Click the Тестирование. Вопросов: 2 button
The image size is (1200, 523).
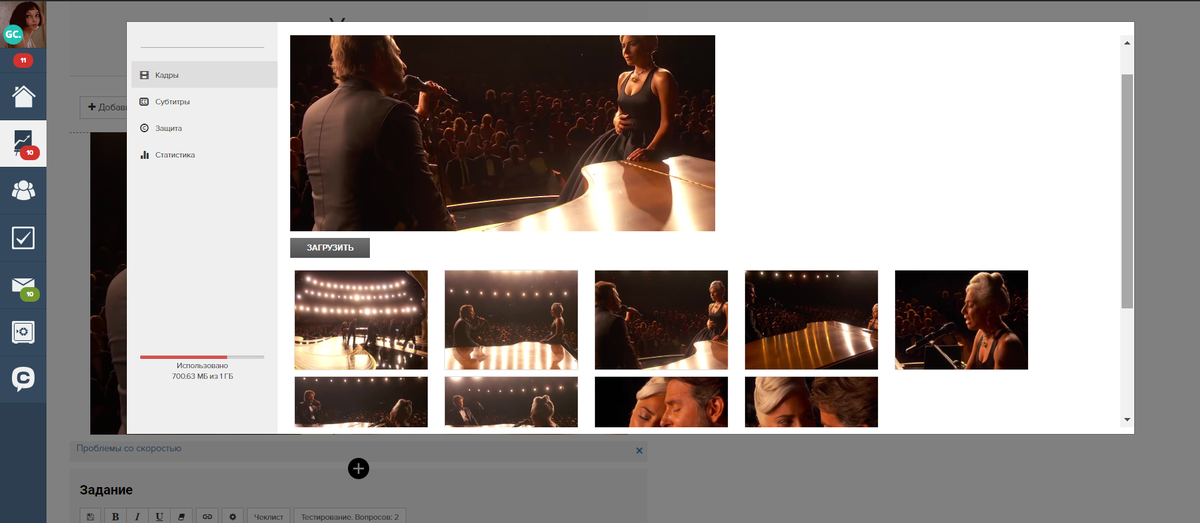click(350, 517)
